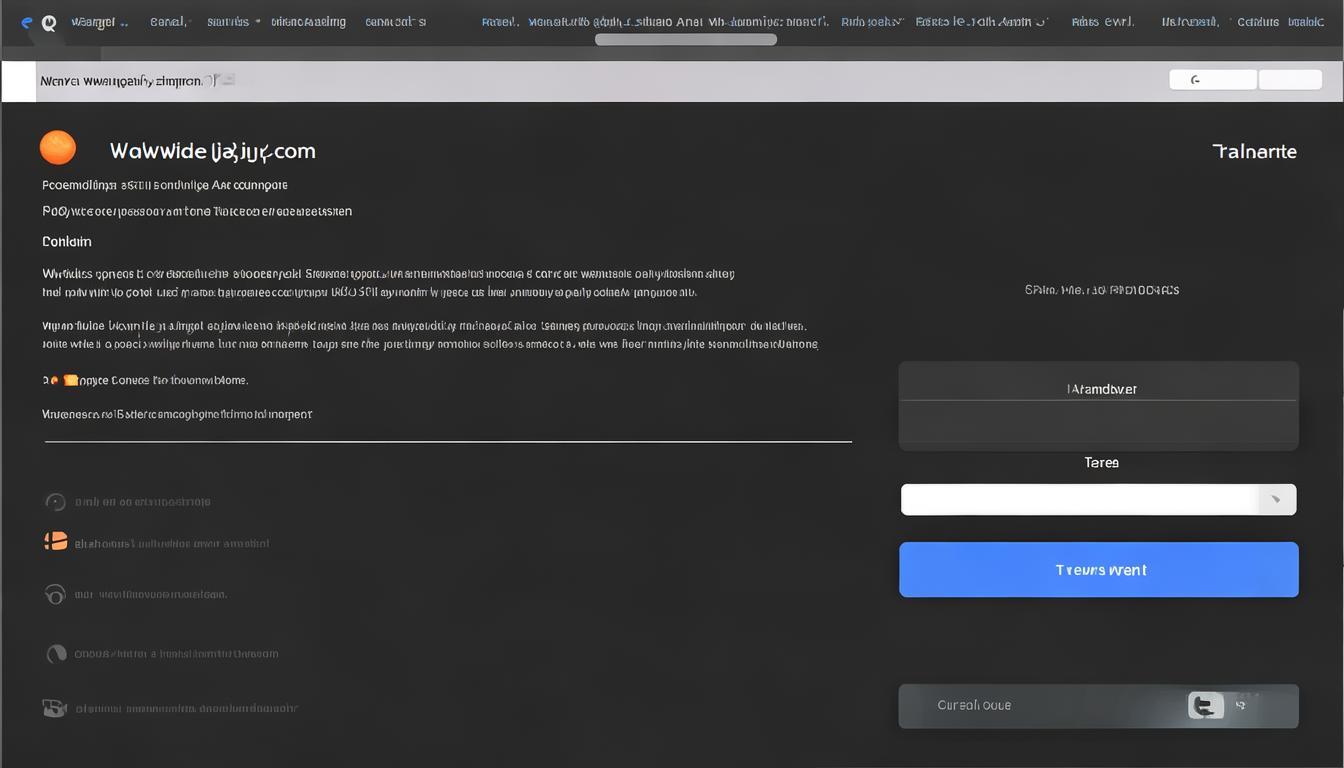The width and height of the screenshot is (1344, 768).
Task: Click the magnifier icon in the top bar
Action: tap(48, 23)
